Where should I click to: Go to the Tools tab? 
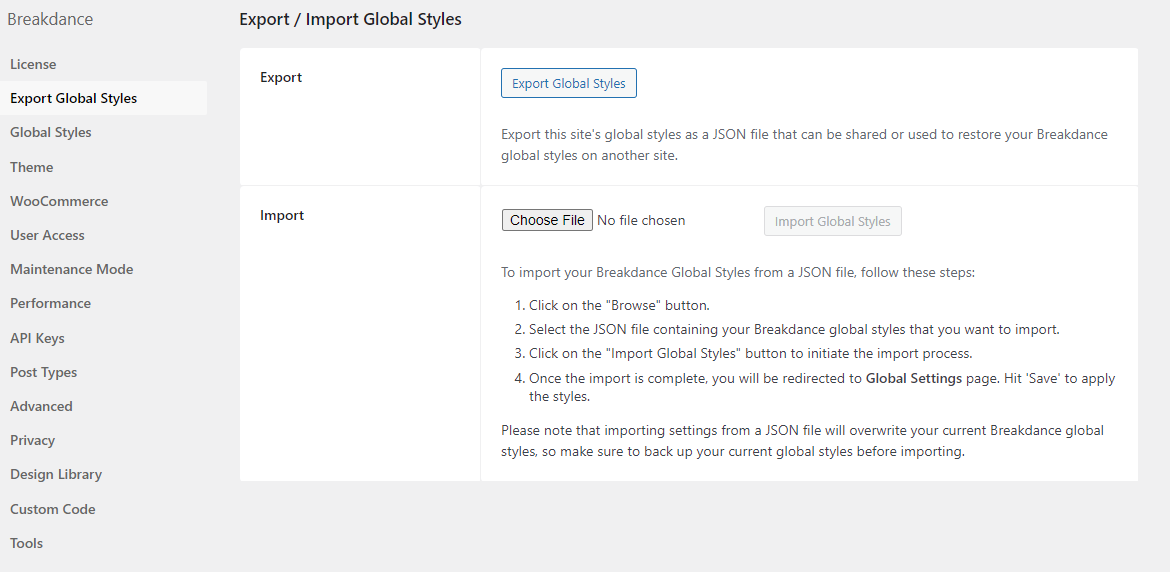click(x=26, y=543)
